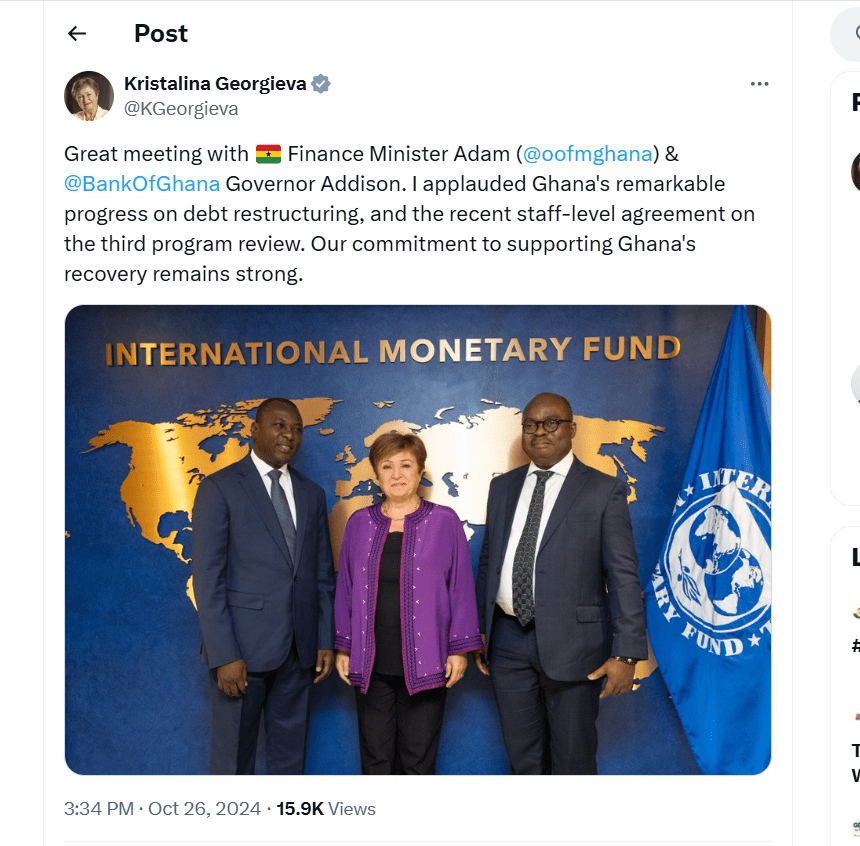Click the @KGeorgieva handle
The image size is (860, 846).
[181, 109]
